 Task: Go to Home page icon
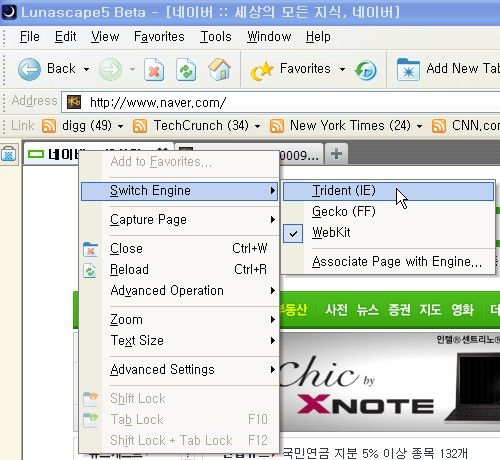click(x=219, y=69)
